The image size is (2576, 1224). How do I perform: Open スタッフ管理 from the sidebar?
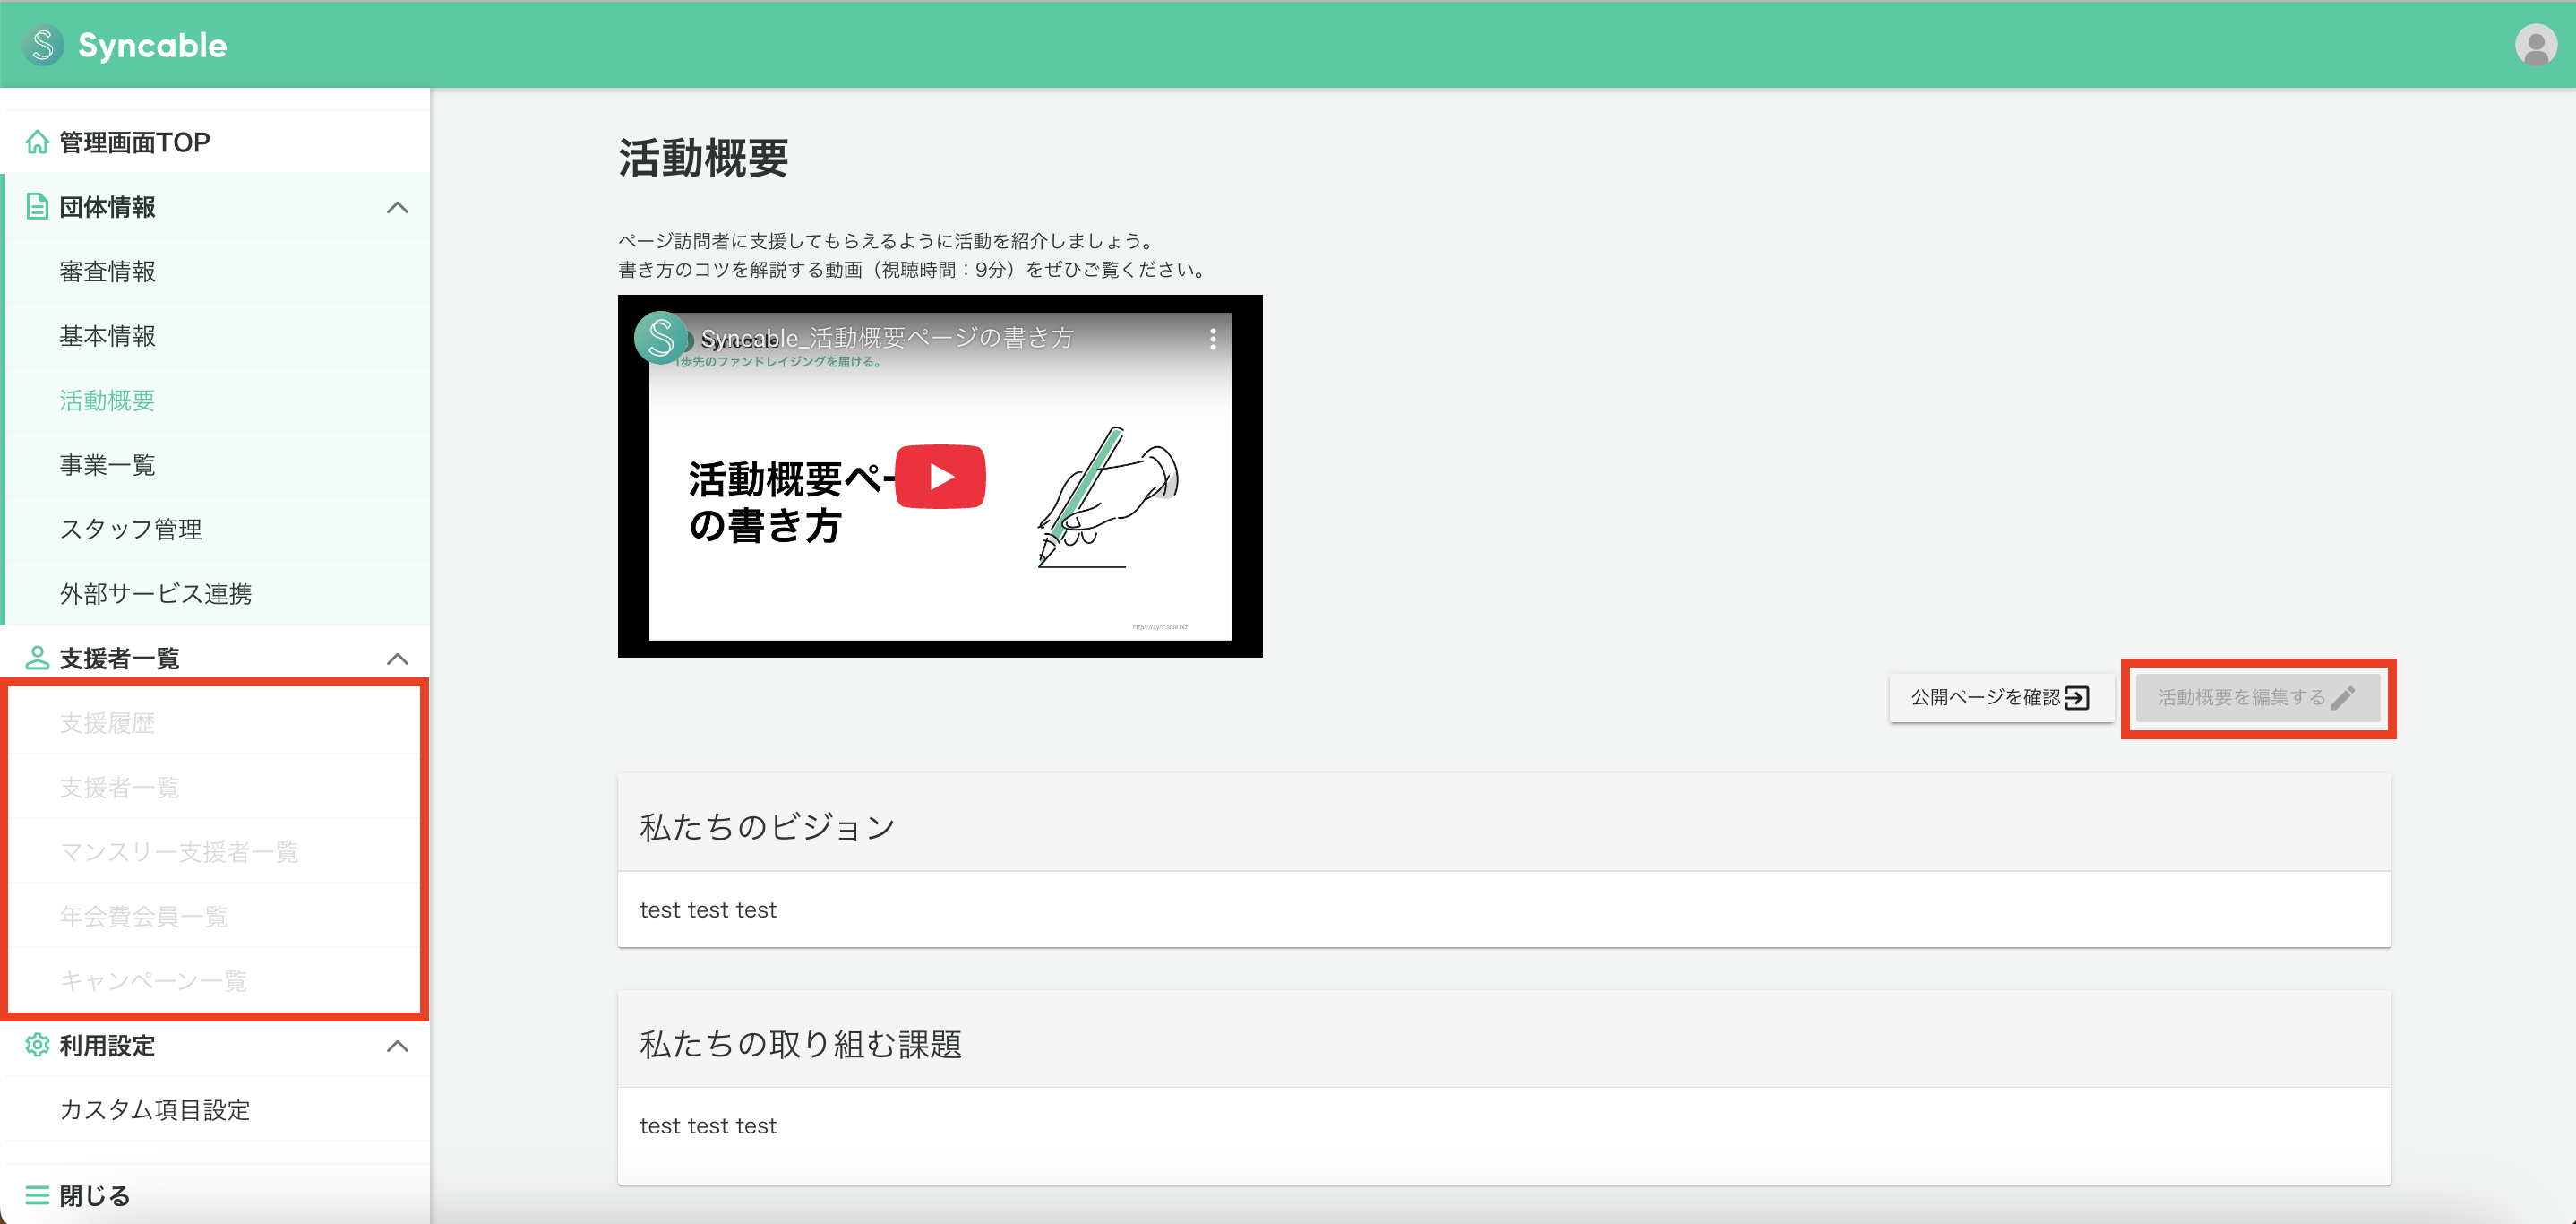(130, 529)
